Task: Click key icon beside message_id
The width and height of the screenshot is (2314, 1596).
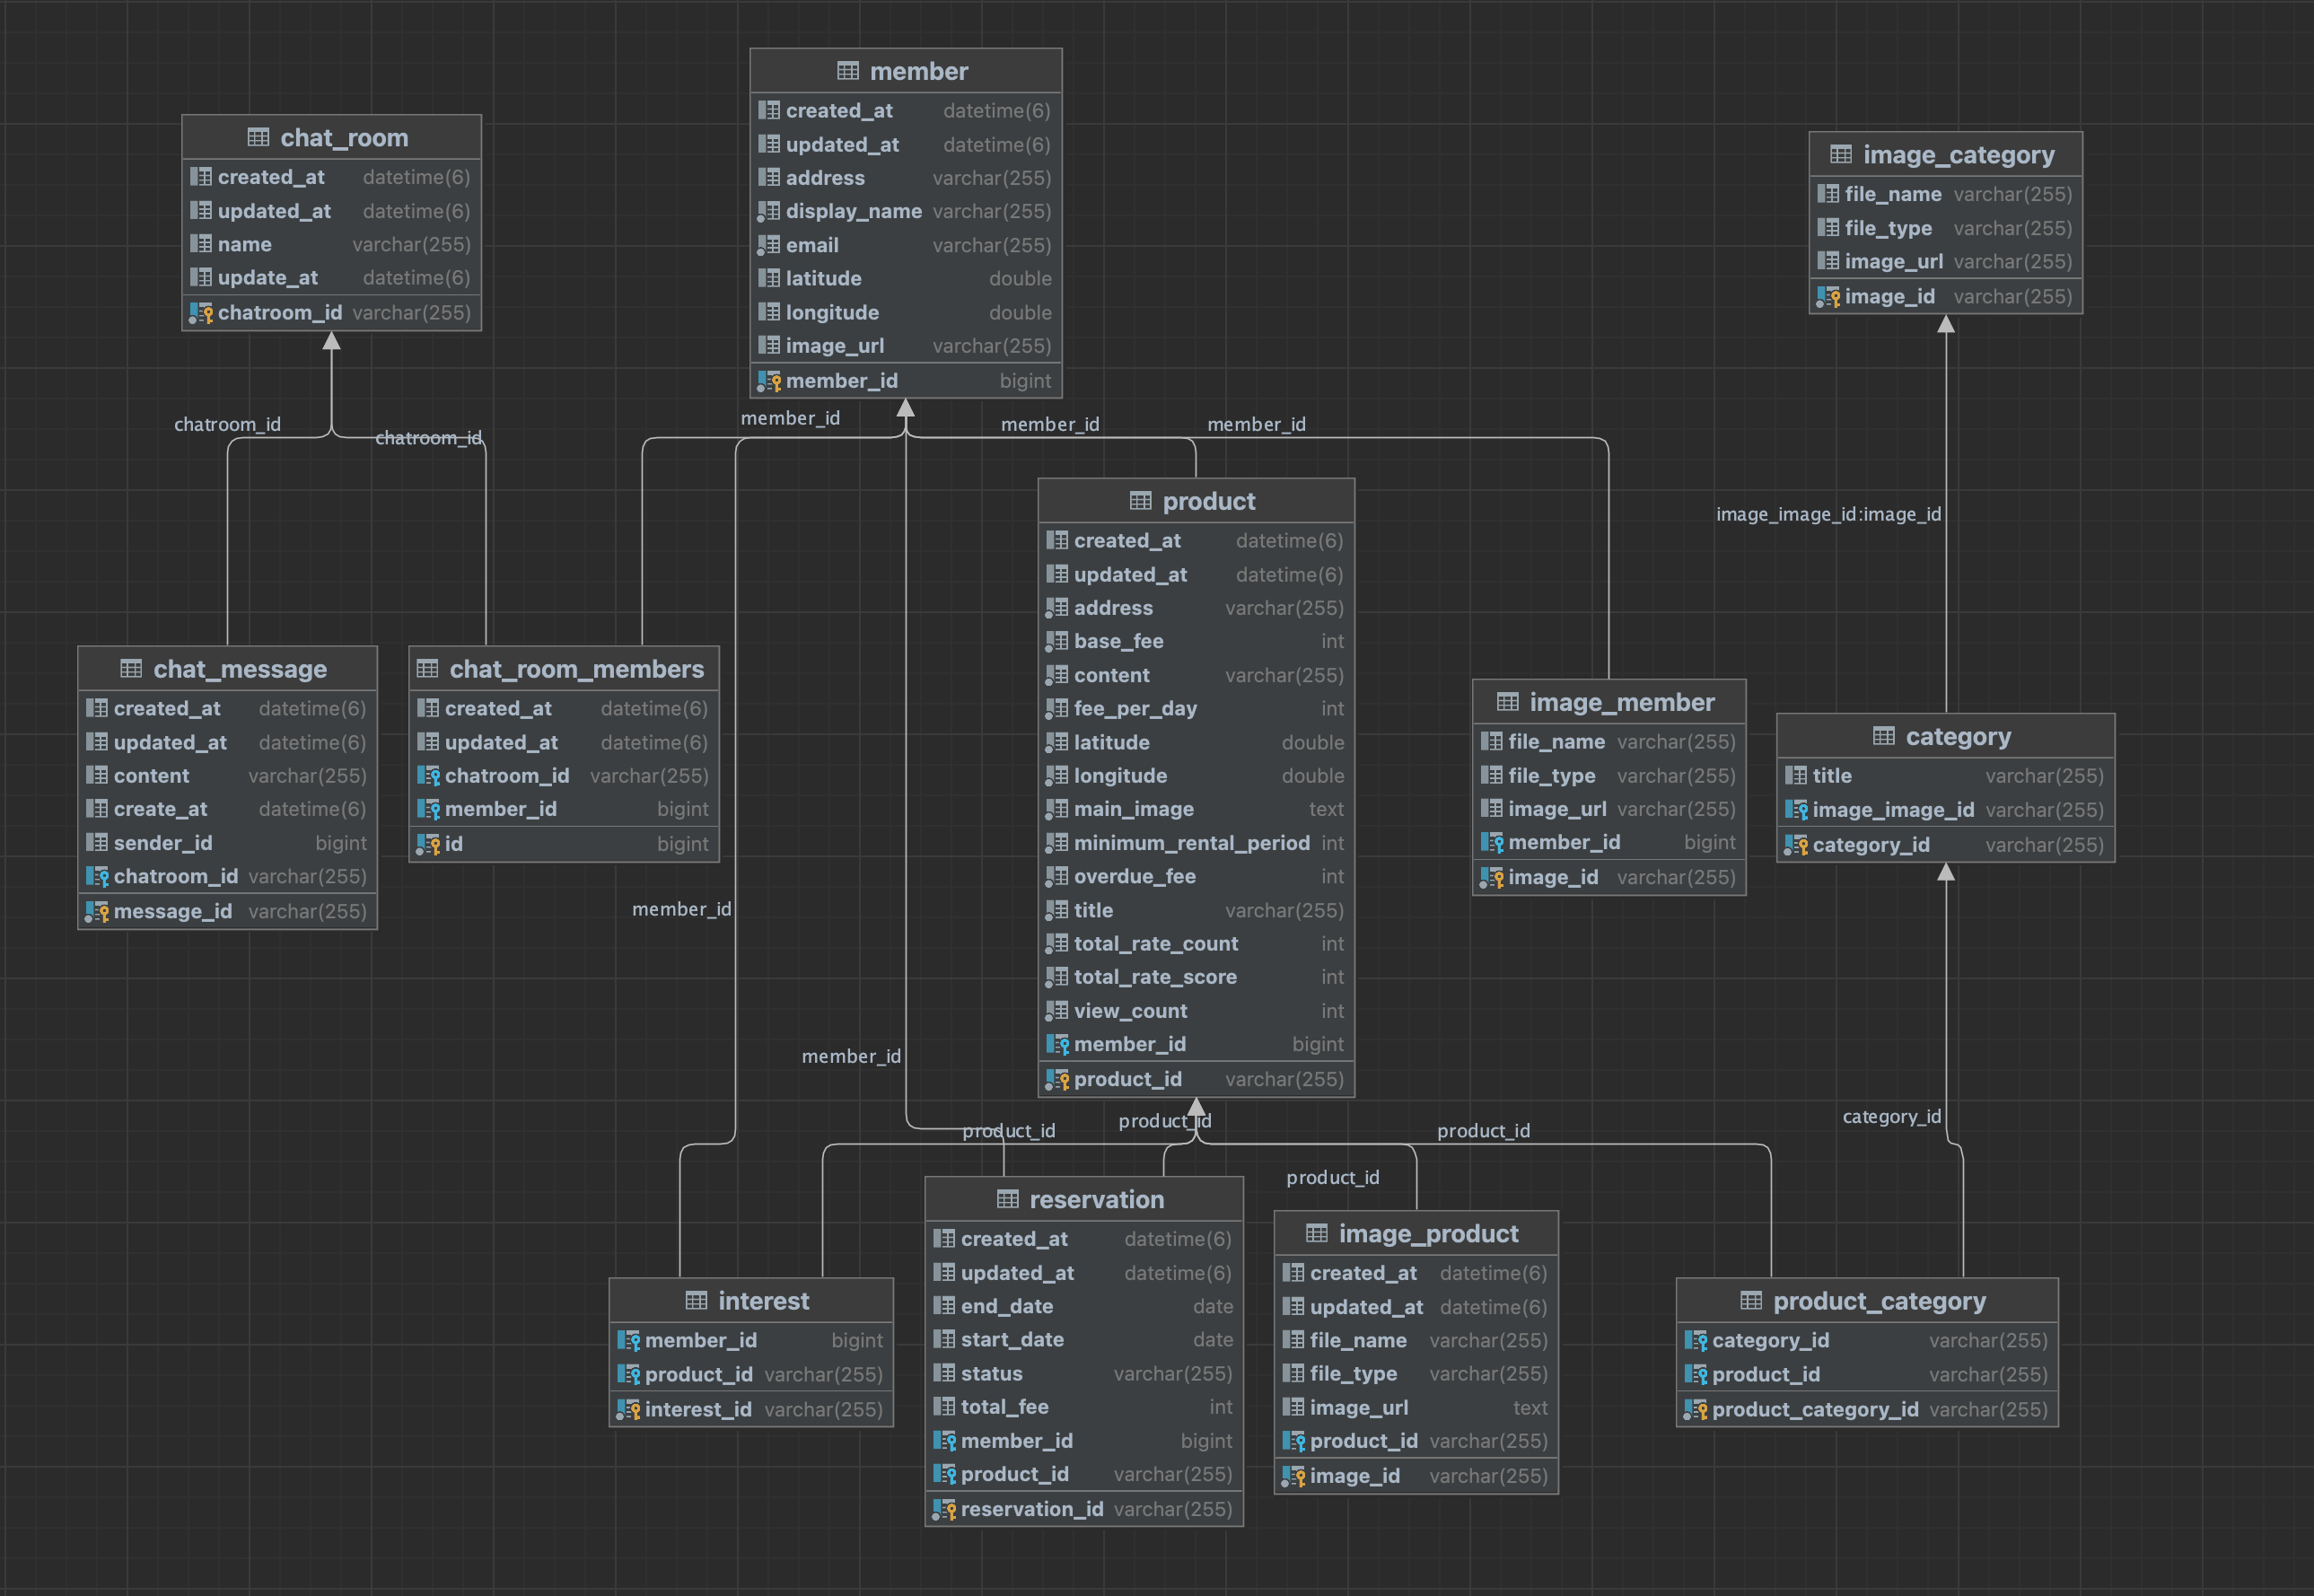Action: point(97,912)
